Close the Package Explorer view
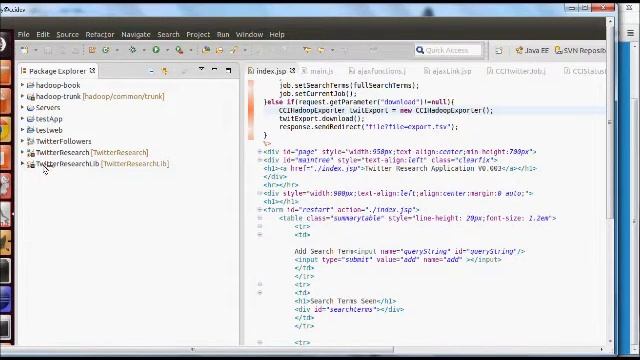 tap(93, 70)
